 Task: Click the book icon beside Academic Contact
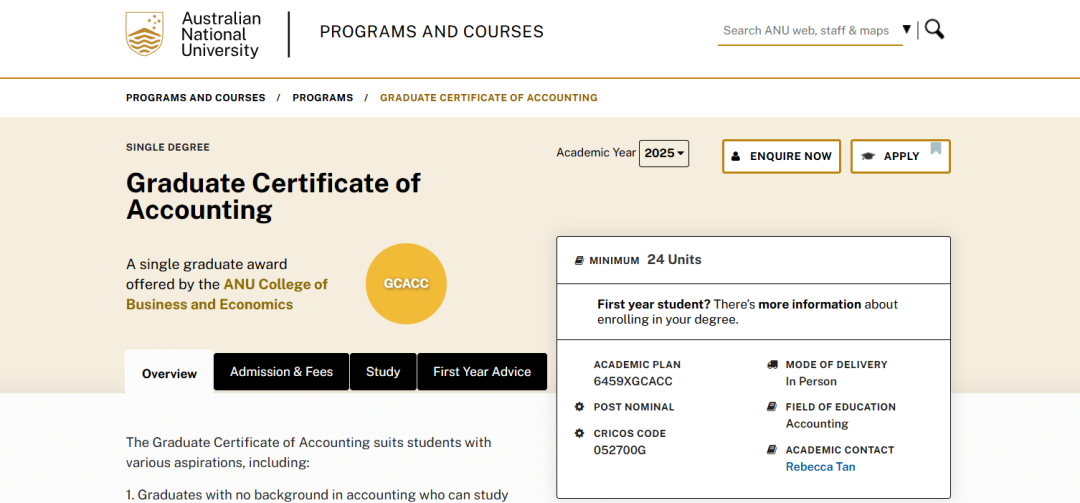click(772, 450)
